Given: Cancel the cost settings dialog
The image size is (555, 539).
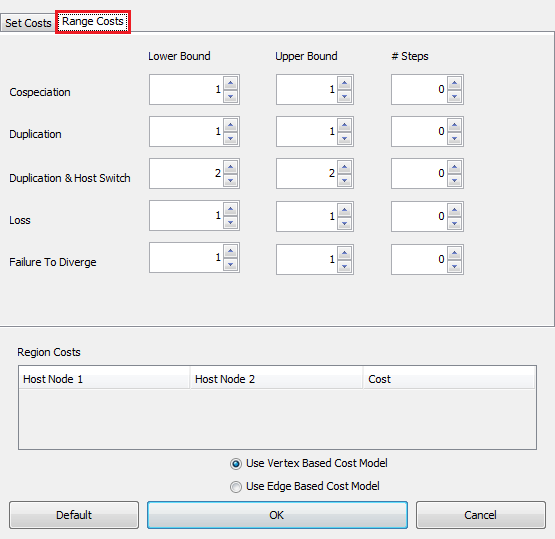Looking at the screenshot, I should [x=481, y=515].
